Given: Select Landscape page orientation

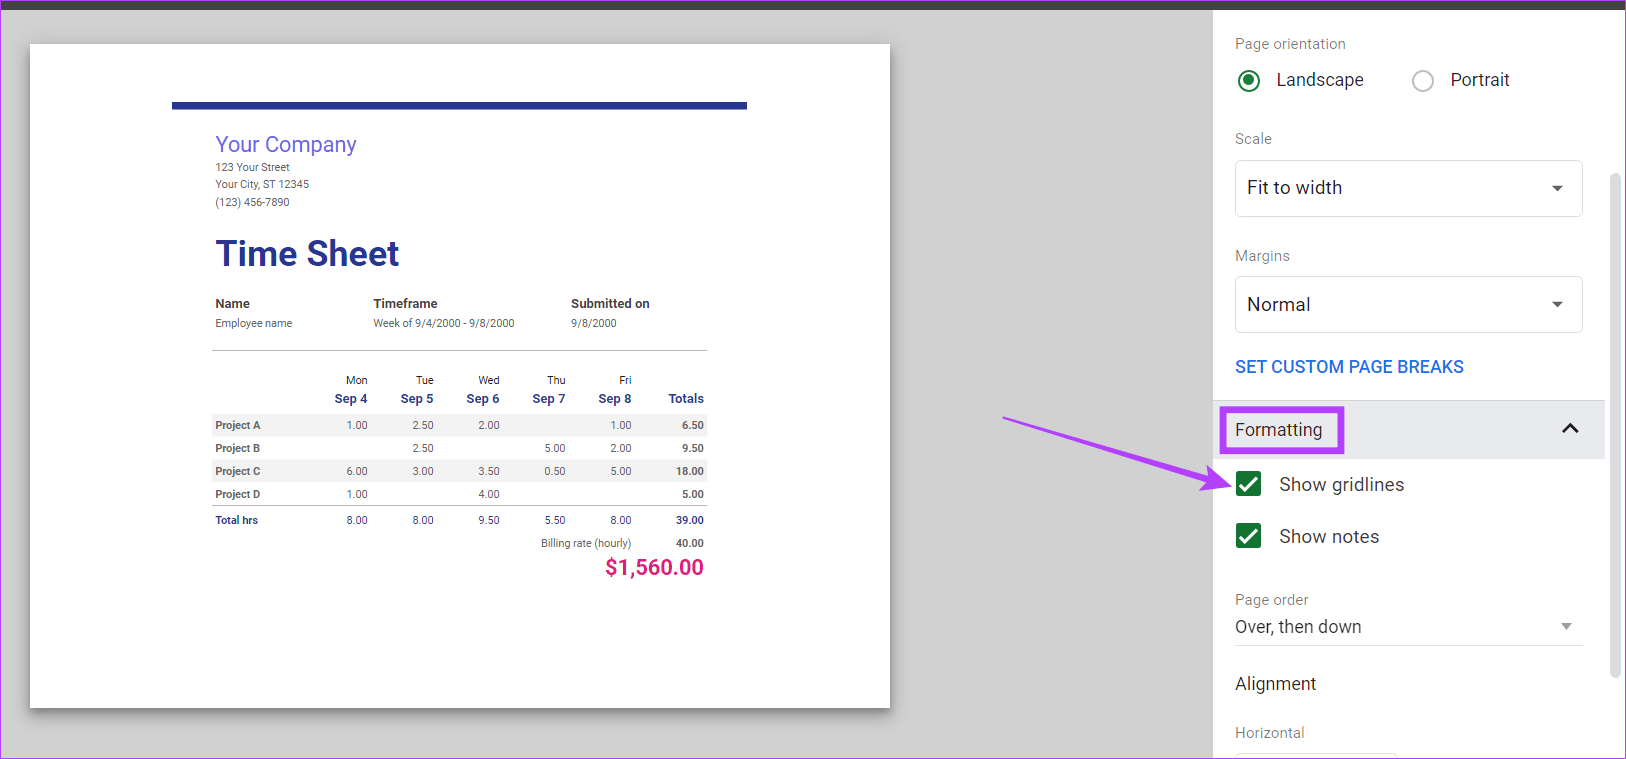Looking at the screenshot, I should coord(1249,80).
